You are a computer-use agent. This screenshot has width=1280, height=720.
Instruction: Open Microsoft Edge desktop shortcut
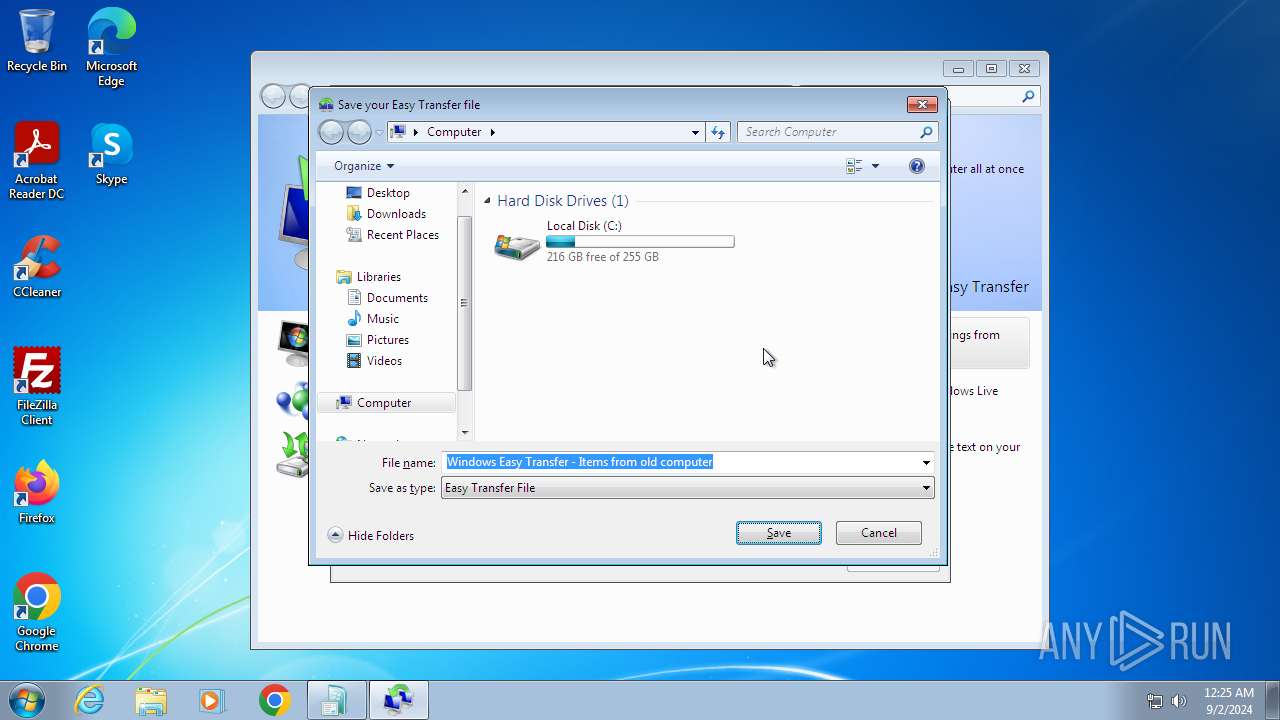[111, 48]
